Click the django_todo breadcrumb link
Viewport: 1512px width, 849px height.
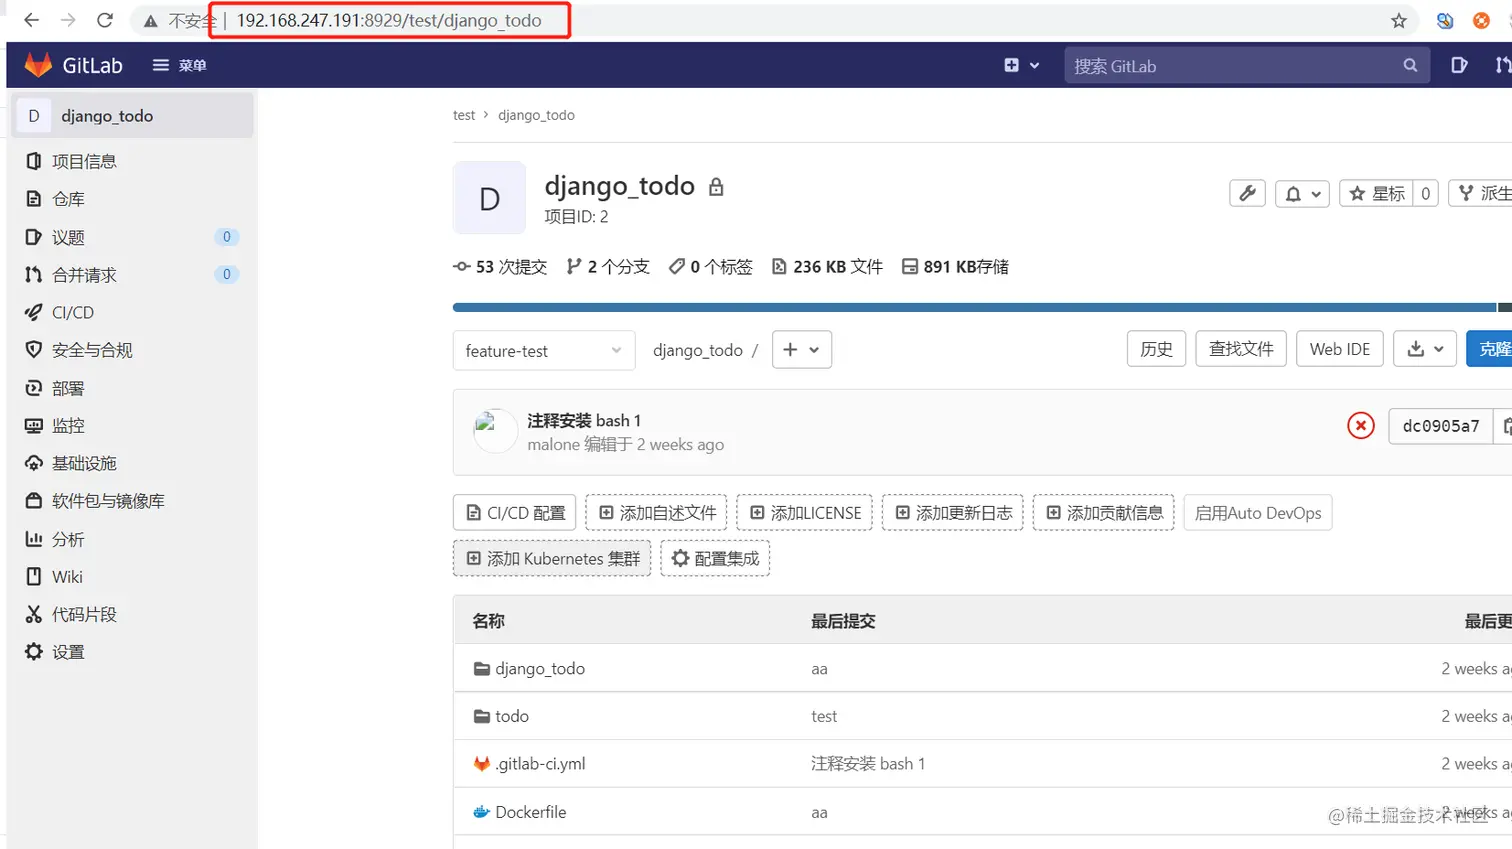point(536,115)
